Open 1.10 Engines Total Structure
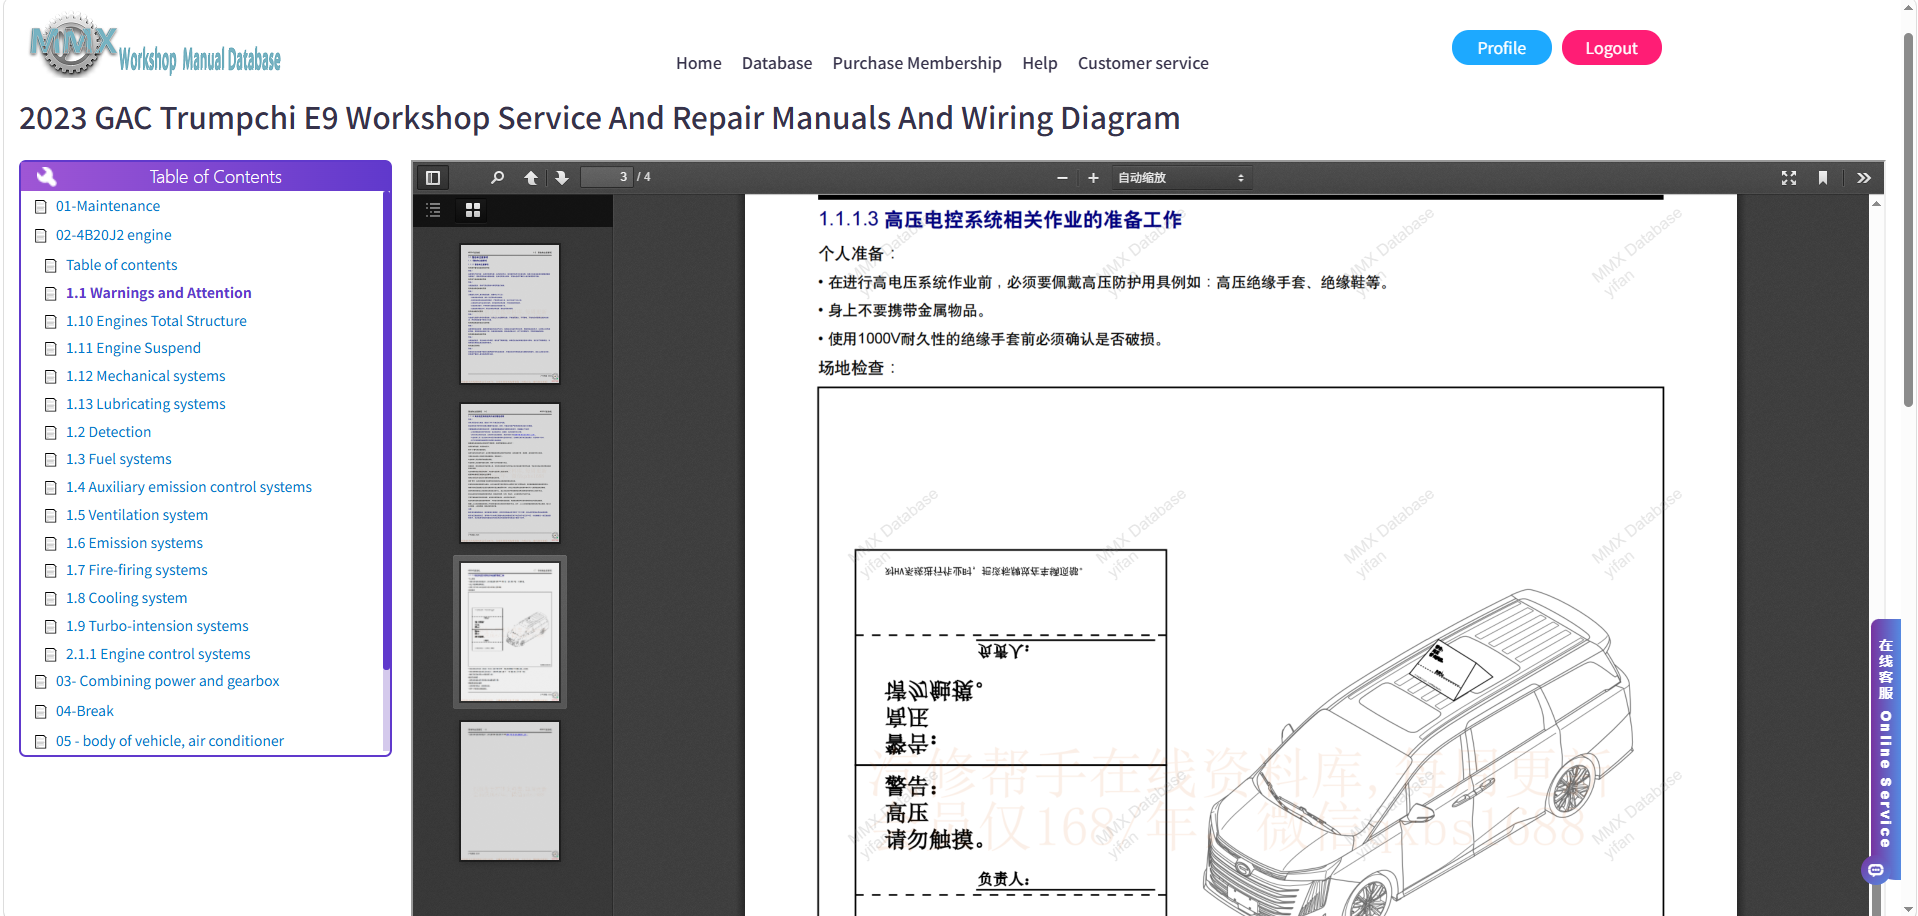The height and width of the screenshot is (916, 1918). pos(156,321)
